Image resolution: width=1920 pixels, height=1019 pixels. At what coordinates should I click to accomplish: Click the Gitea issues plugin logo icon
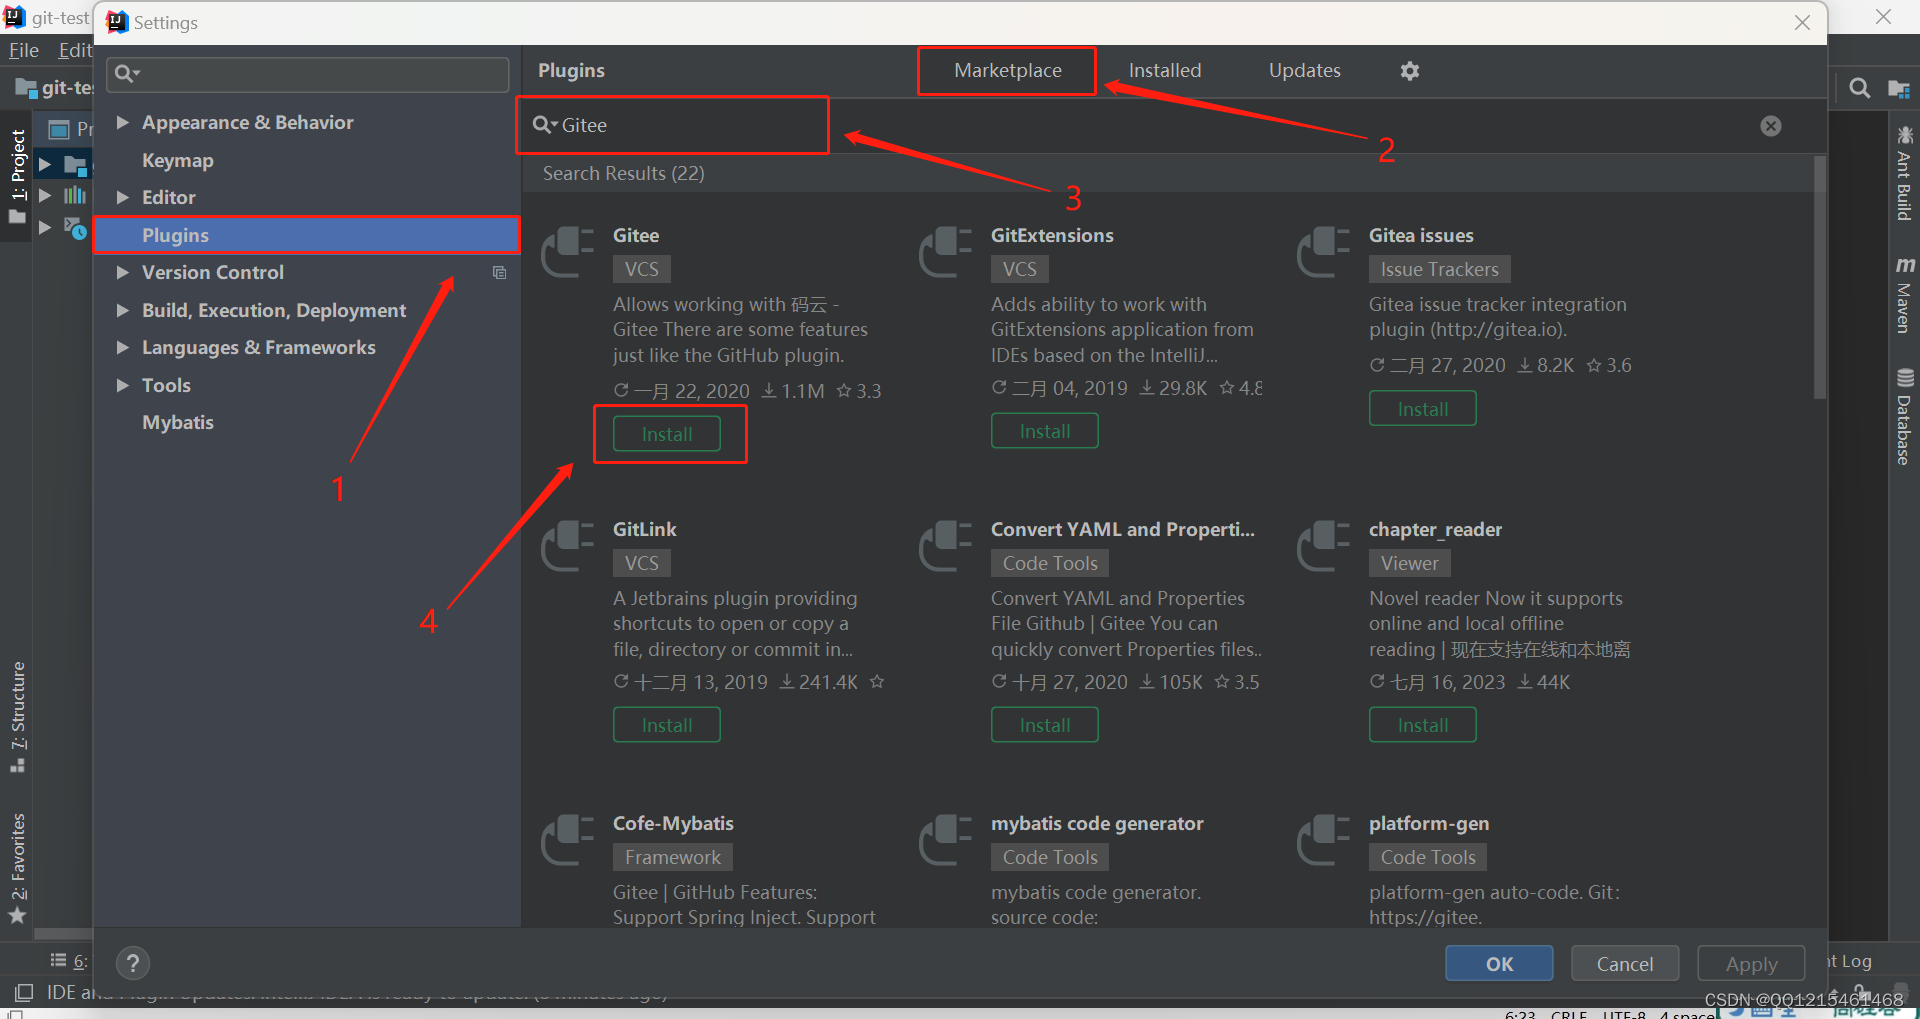point(1324,252)
